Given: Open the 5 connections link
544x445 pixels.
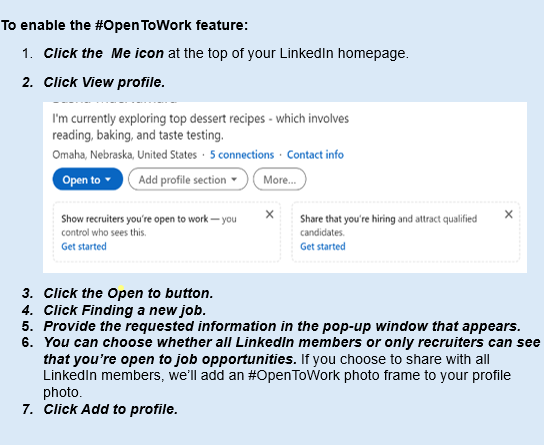Looking at the screenshot, I should tap(242, 155).
